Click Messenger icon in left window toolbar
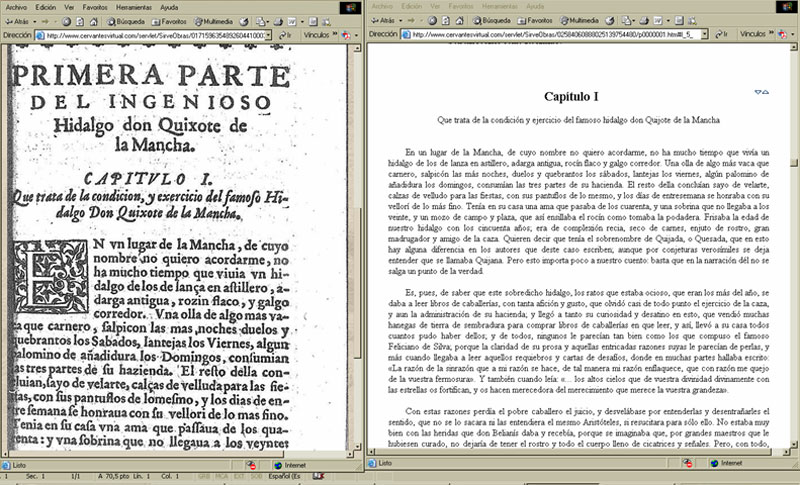The image size is (800, 485). (327, 22)
